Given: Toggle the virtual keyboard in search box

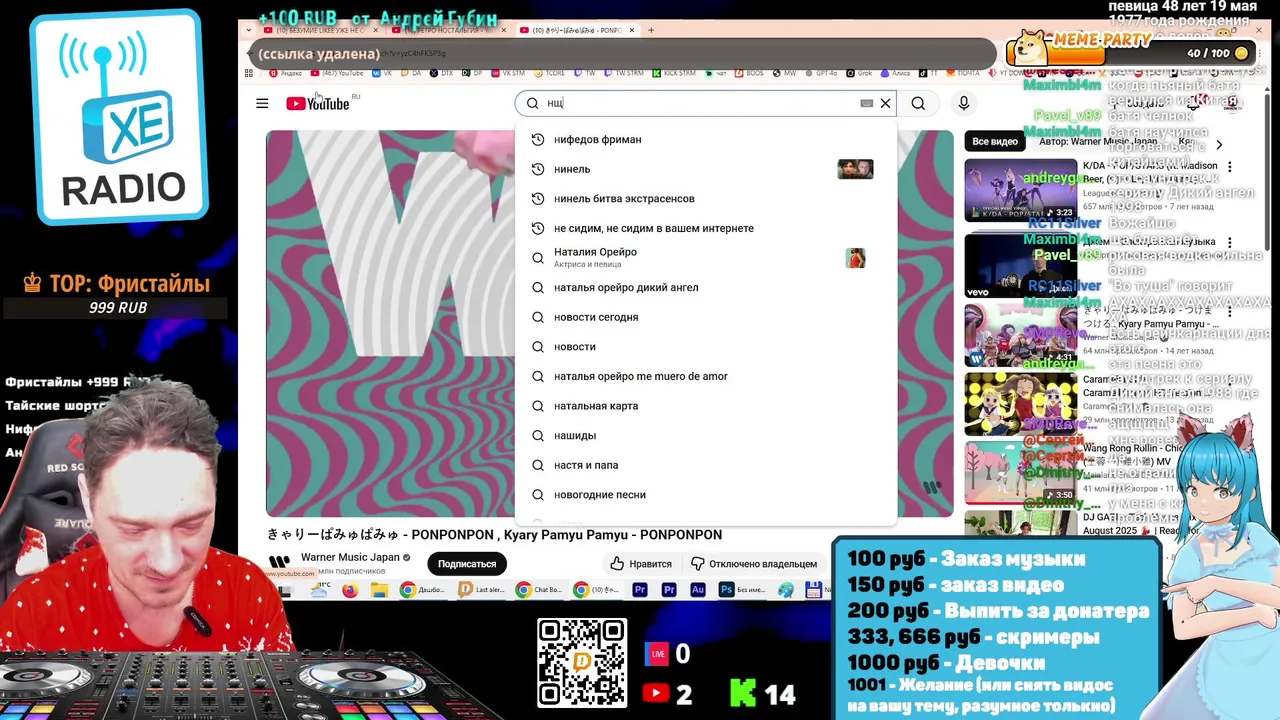Looking at the screenshot, I should point(867,103).
